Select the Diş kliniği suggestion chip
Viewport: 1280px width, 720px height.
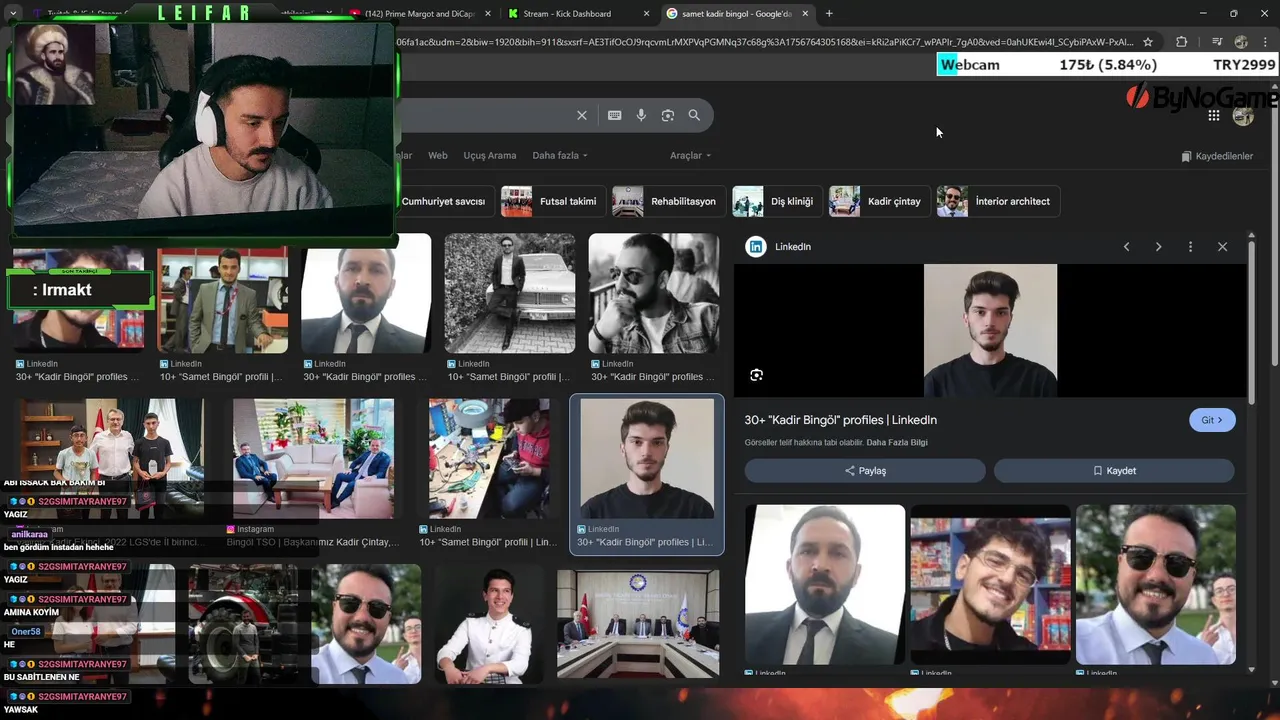tap(775, 201)
